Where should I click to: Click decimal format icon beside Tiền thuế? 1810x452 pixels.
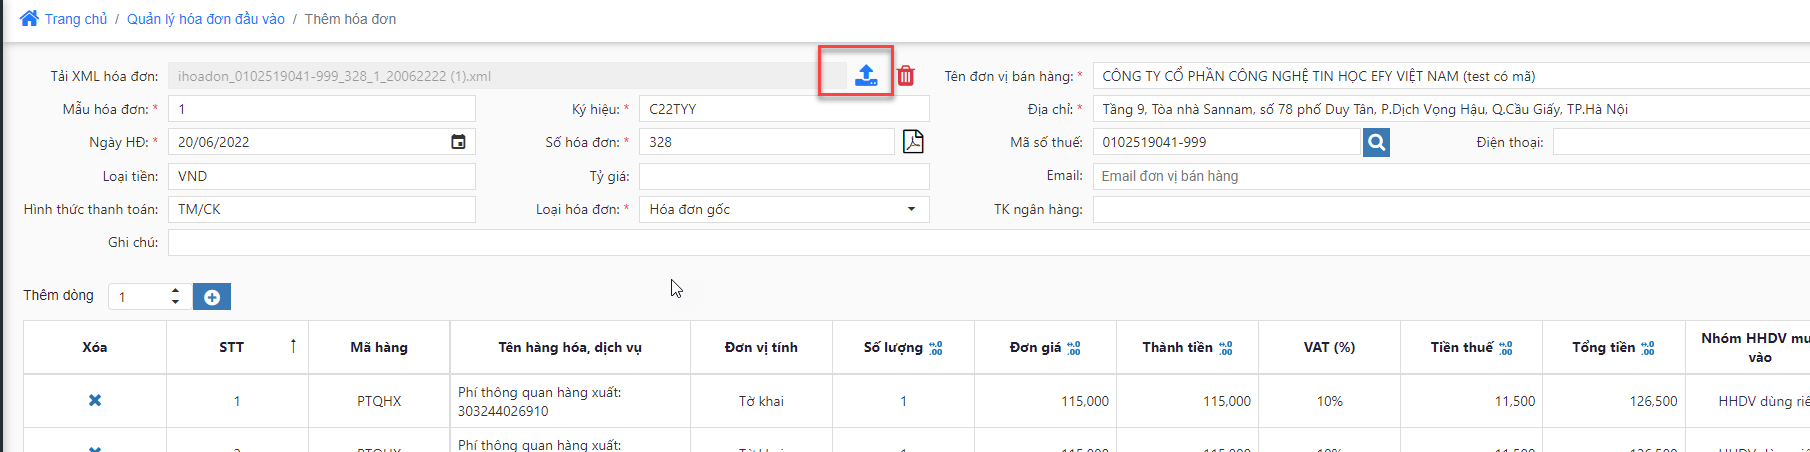coord(1506,348)
